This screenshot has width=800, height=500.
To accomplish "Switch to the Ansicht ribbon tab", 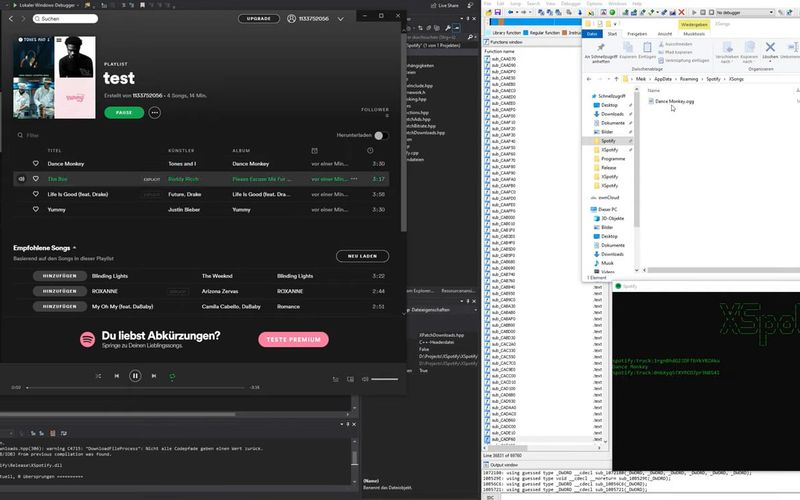I will point(665,34).
